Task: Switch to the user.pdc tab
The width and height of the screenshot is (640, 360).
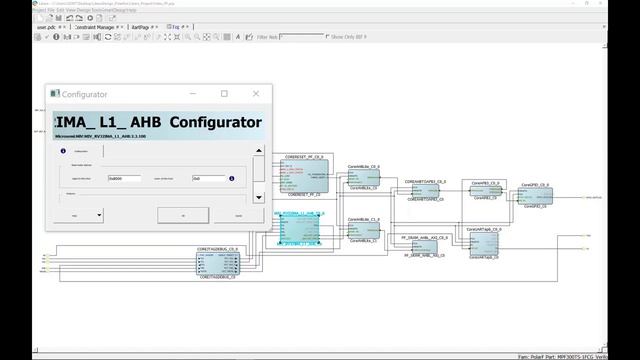Action: tap(46, 27)
